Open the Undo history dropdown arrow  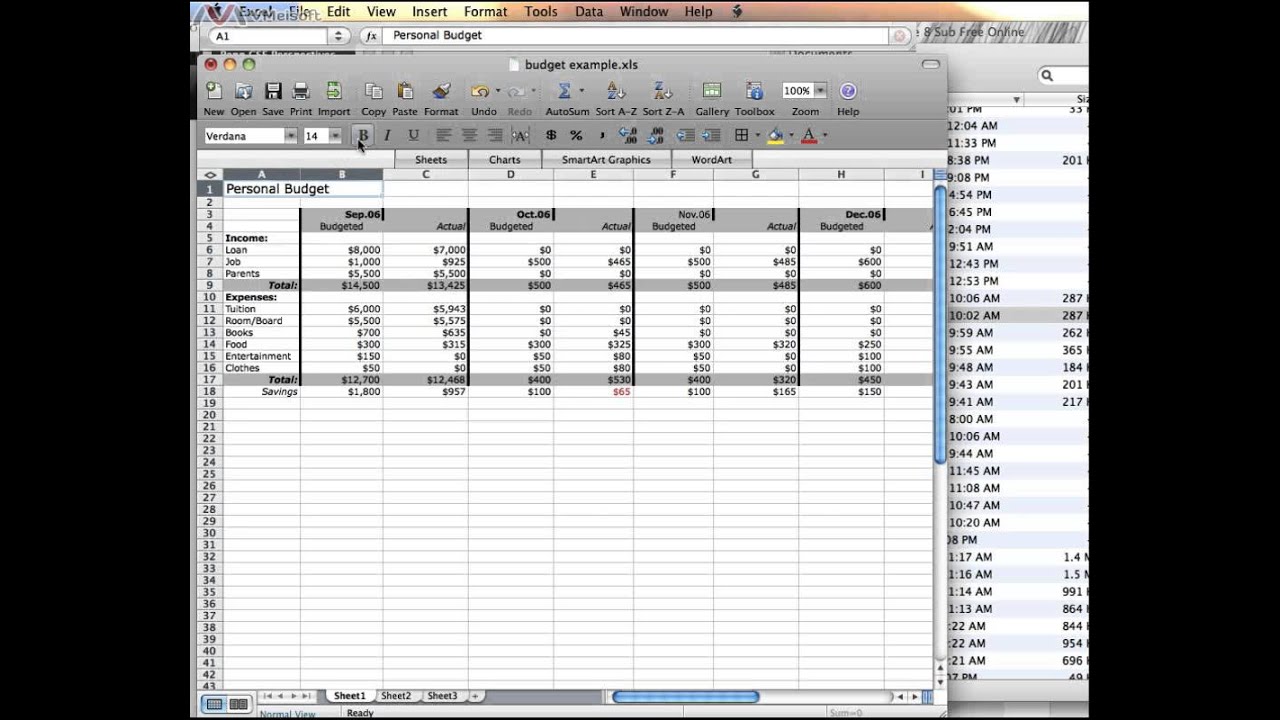point(498,91)
